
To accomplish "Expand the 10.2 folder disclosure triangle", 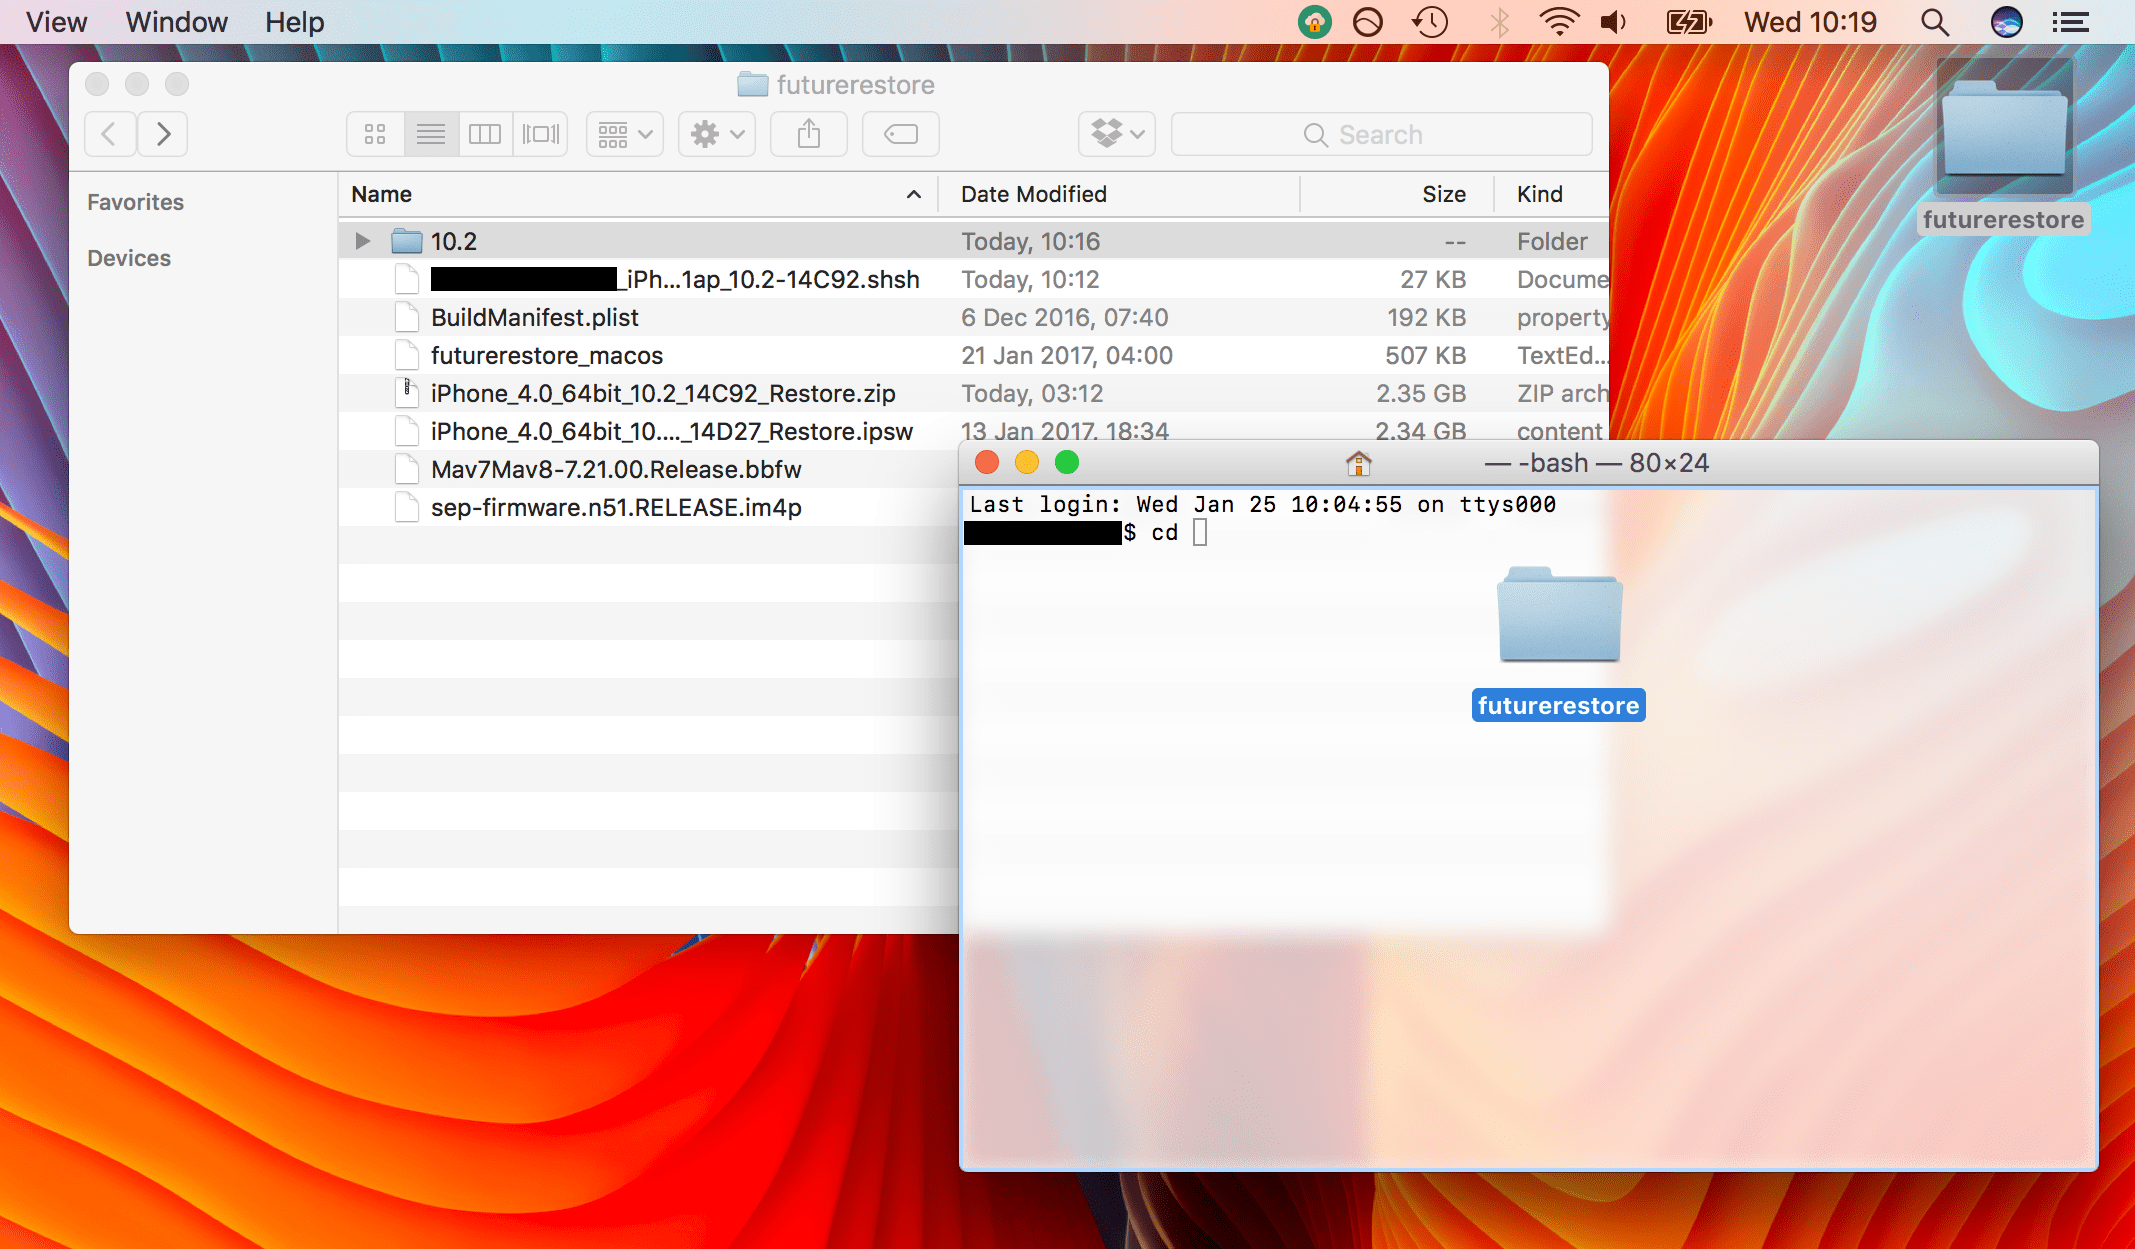I will [x=363, y=241].
